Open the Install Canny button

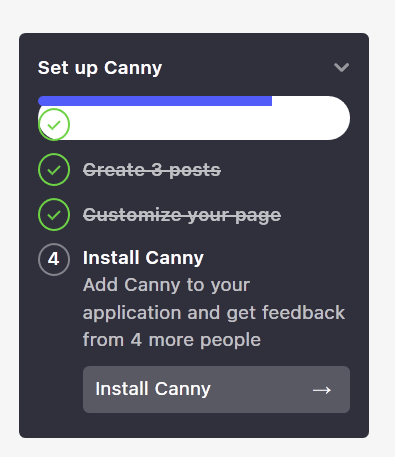[x=216, y=389]
